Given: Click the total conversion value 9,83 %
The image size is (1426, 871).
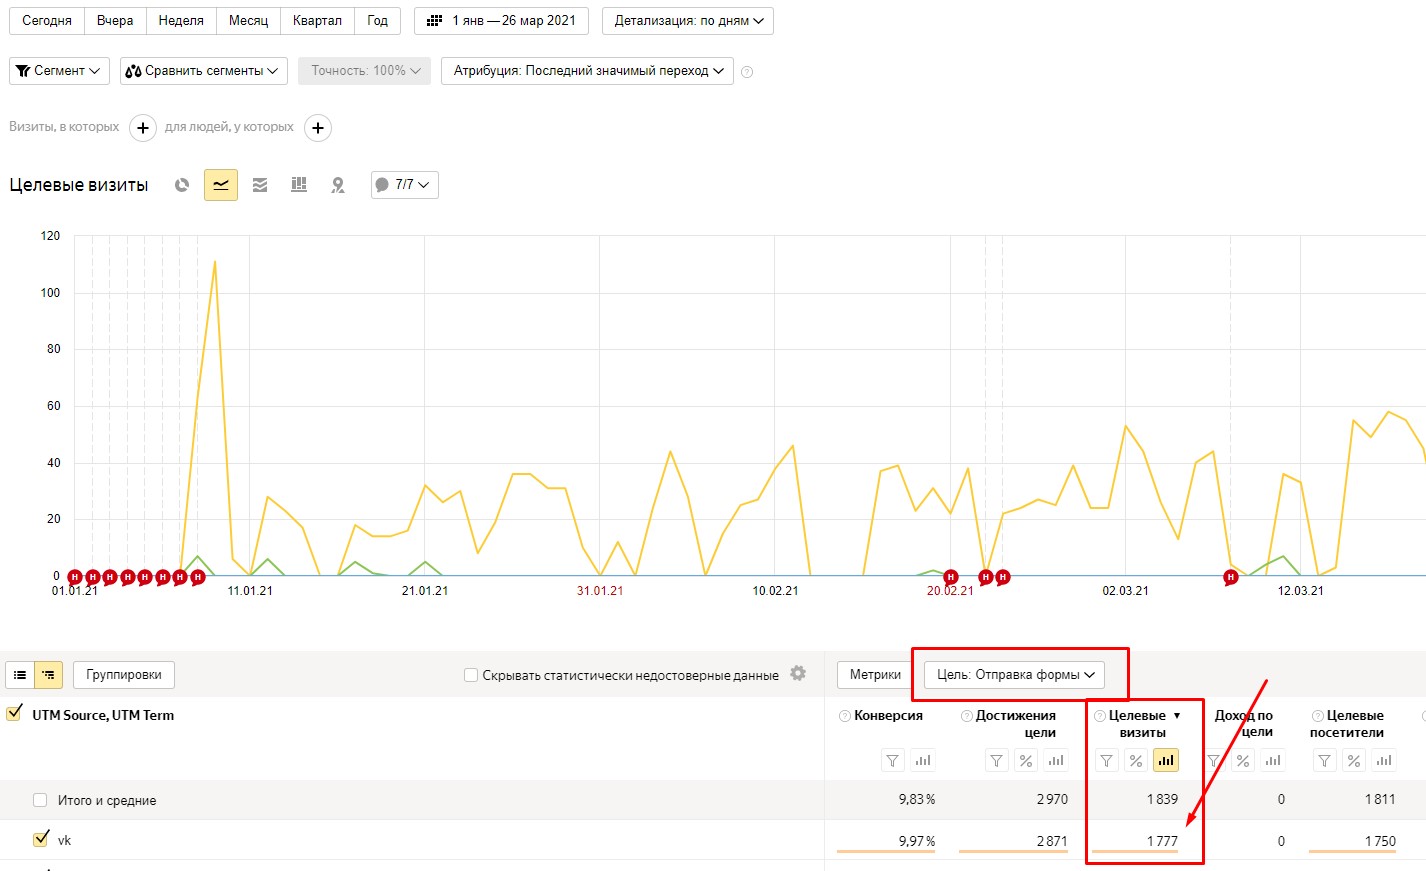Looking at the screenshot, I should [917, 800].
